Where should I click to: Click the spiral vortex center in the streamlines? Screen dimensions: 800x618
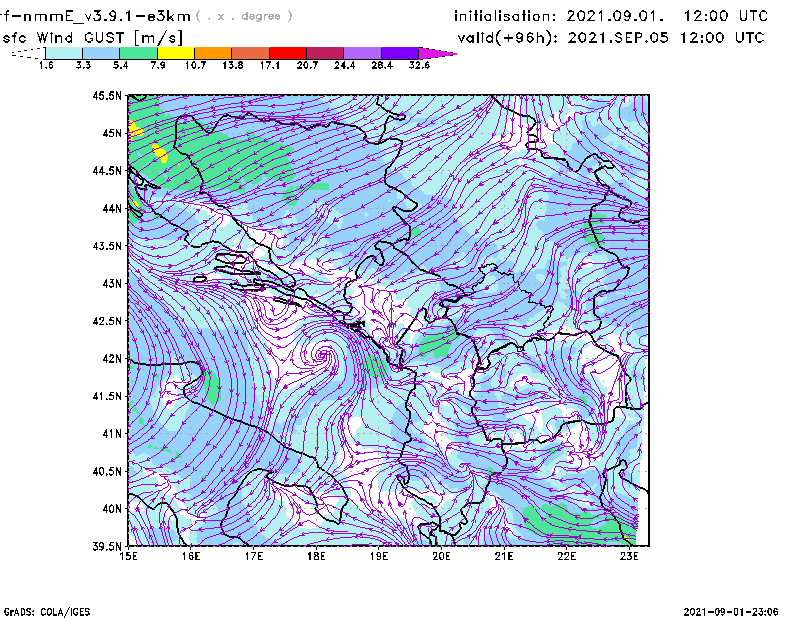coord(323,354)
